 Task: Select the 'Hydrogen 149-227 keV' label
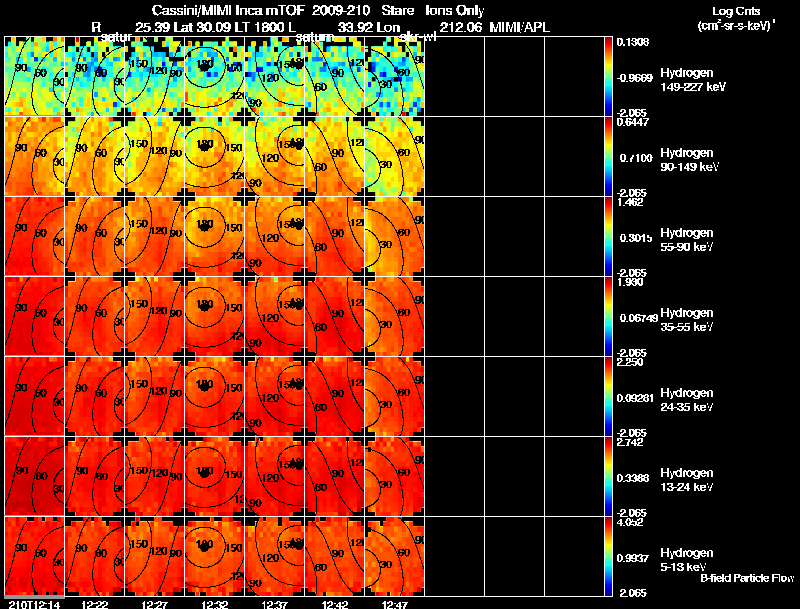click(692, 80)
